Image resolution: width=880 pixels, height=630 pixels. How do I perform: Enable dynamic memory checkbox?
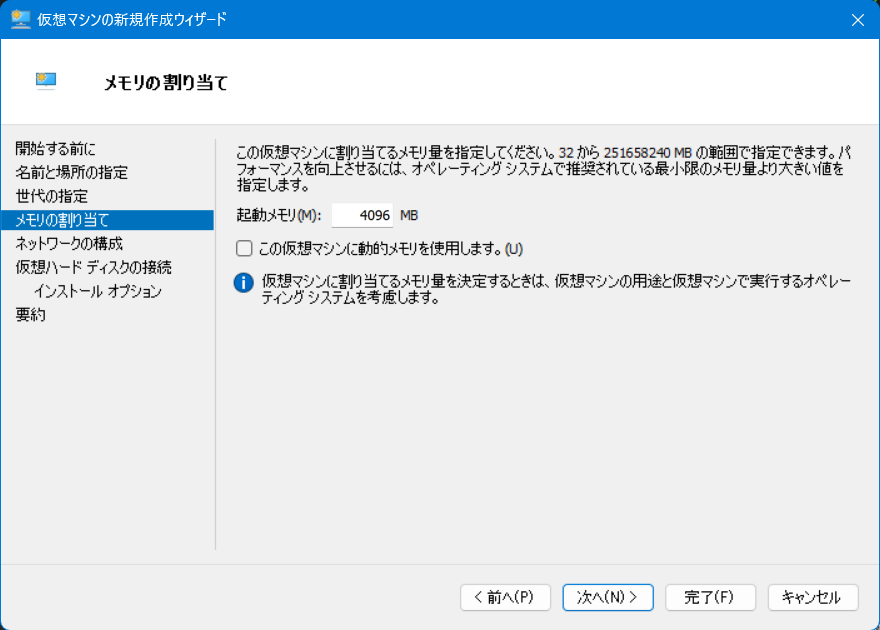point(244,248)
